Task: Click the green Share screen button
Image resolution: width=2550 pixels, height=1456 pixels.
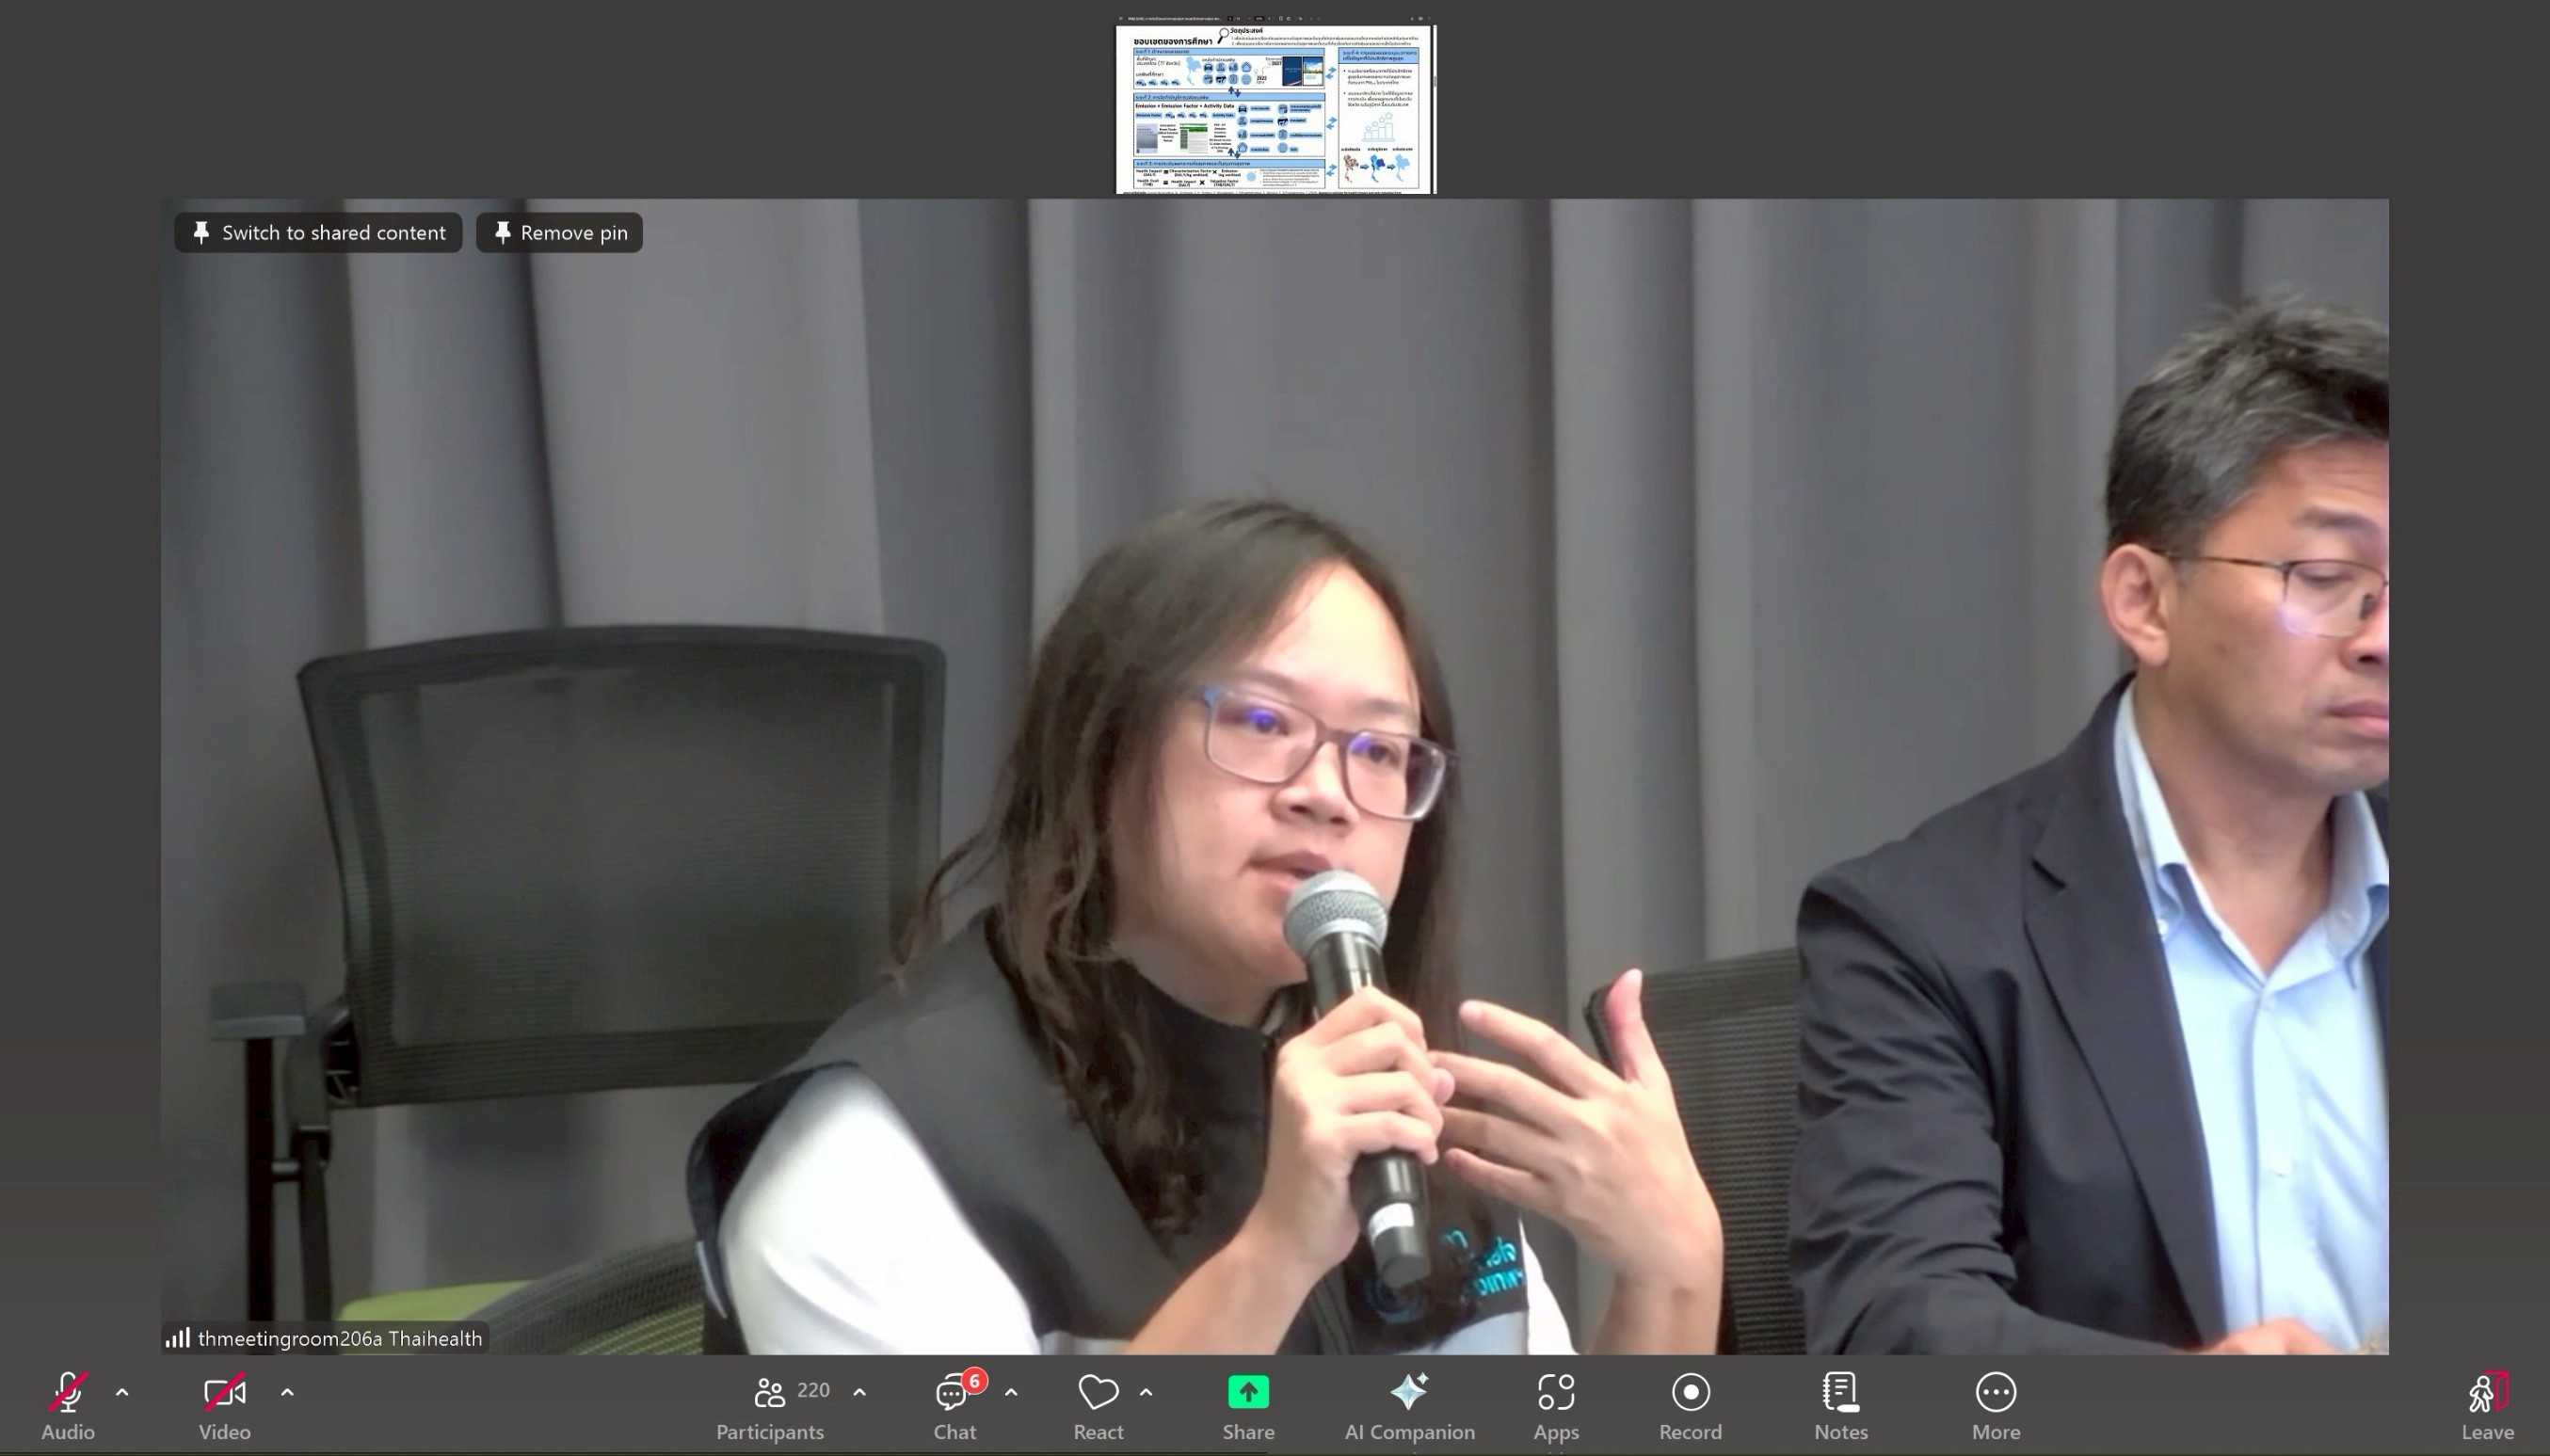Action: (x=1248, y=1392)
